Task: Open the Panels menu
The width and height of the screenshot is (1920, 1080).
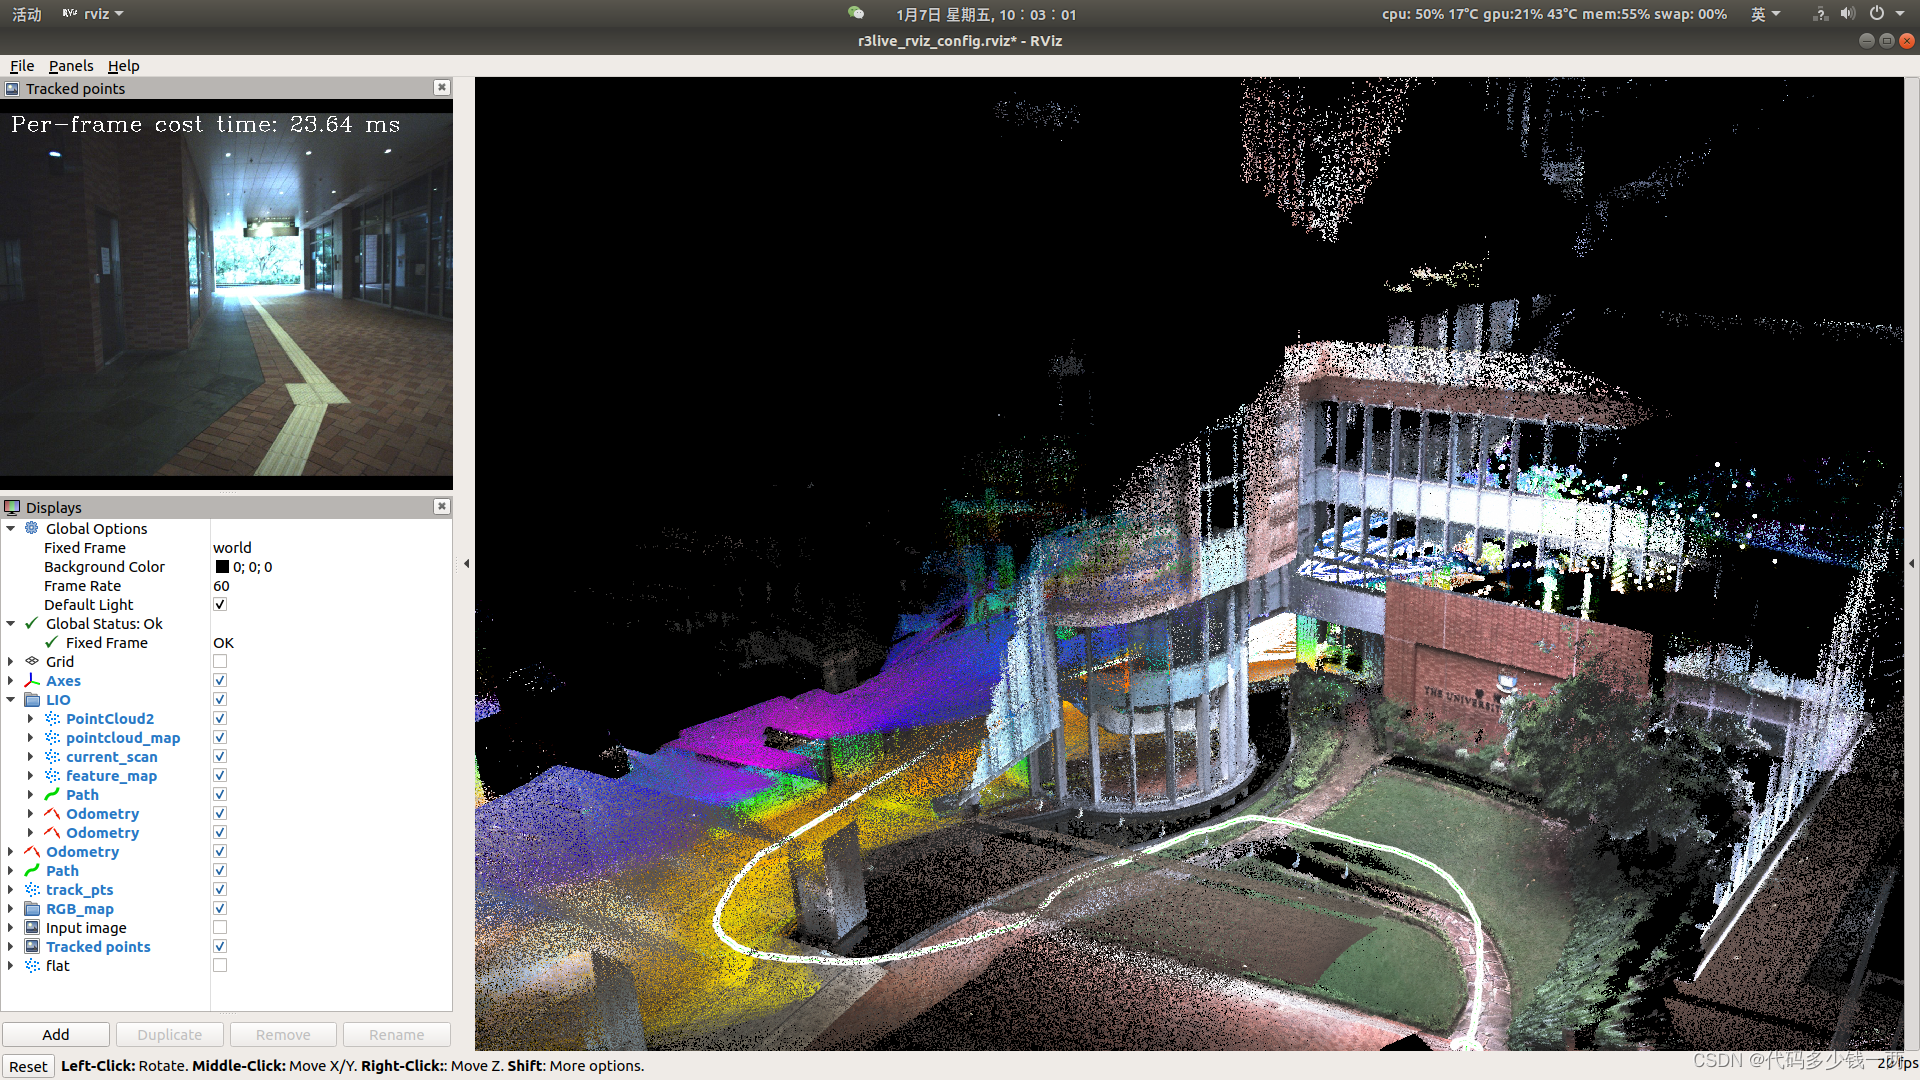Action: click(71, 65)
